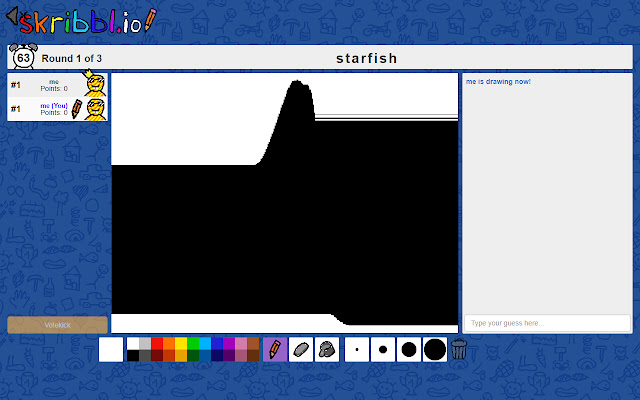This screenshot has width=640, height=400.
Task: Click the current color preview box
Action: pos(111,349)
